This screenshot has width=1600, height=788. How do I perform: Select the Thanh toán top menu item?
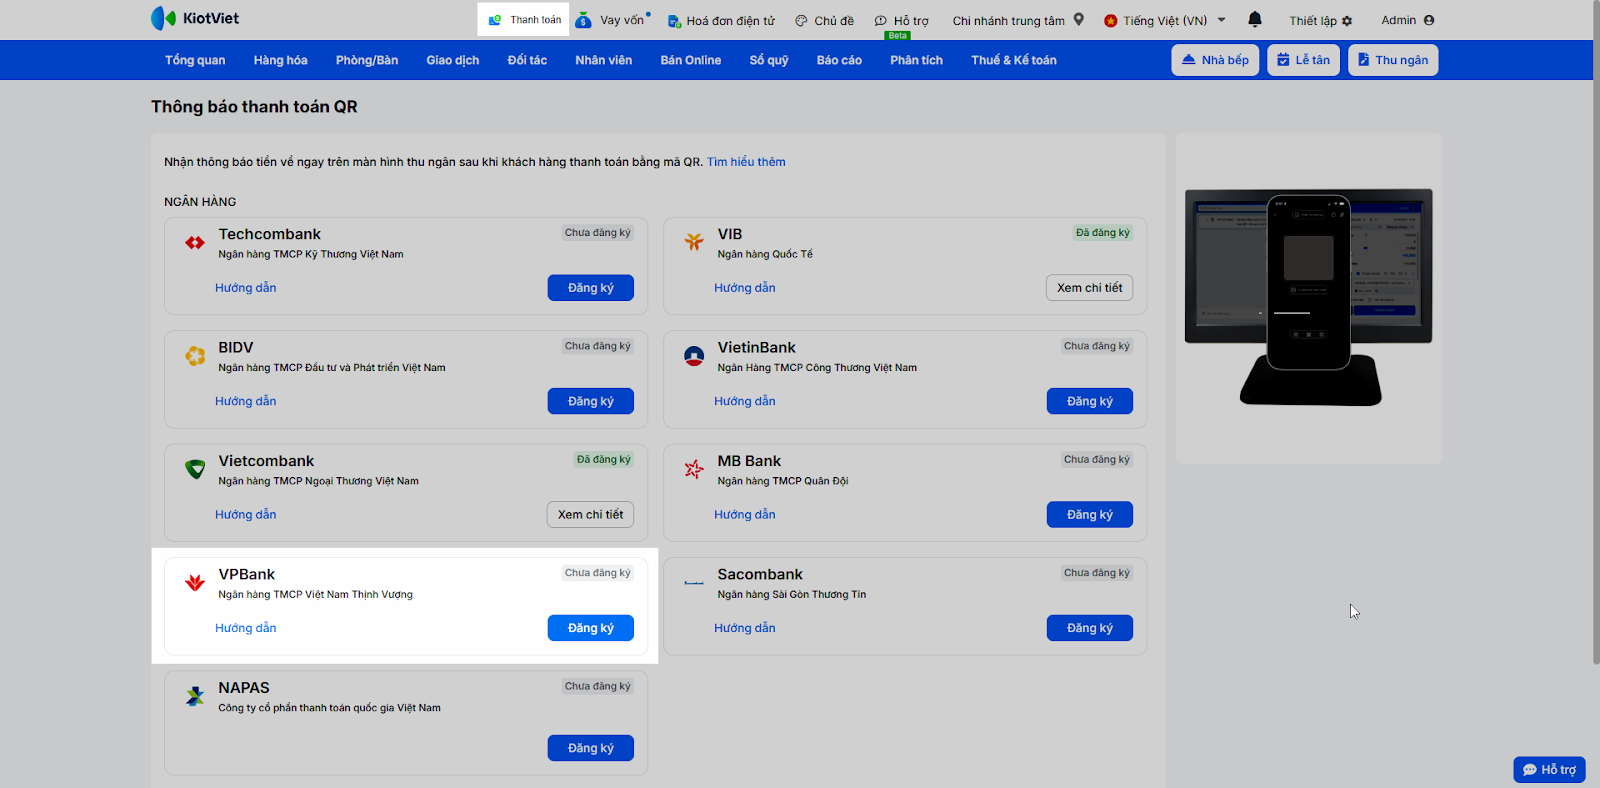(x=524, y=20)
